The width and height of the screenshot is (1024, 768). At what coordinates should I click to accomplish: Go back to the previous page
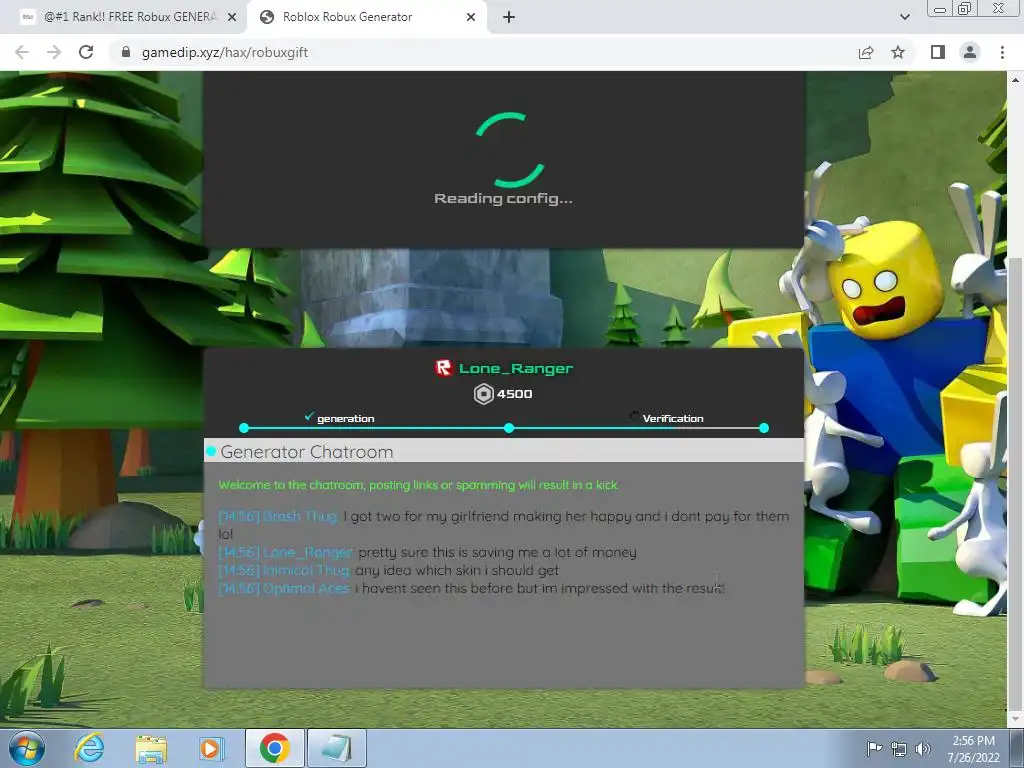click(x=22, y=52)
